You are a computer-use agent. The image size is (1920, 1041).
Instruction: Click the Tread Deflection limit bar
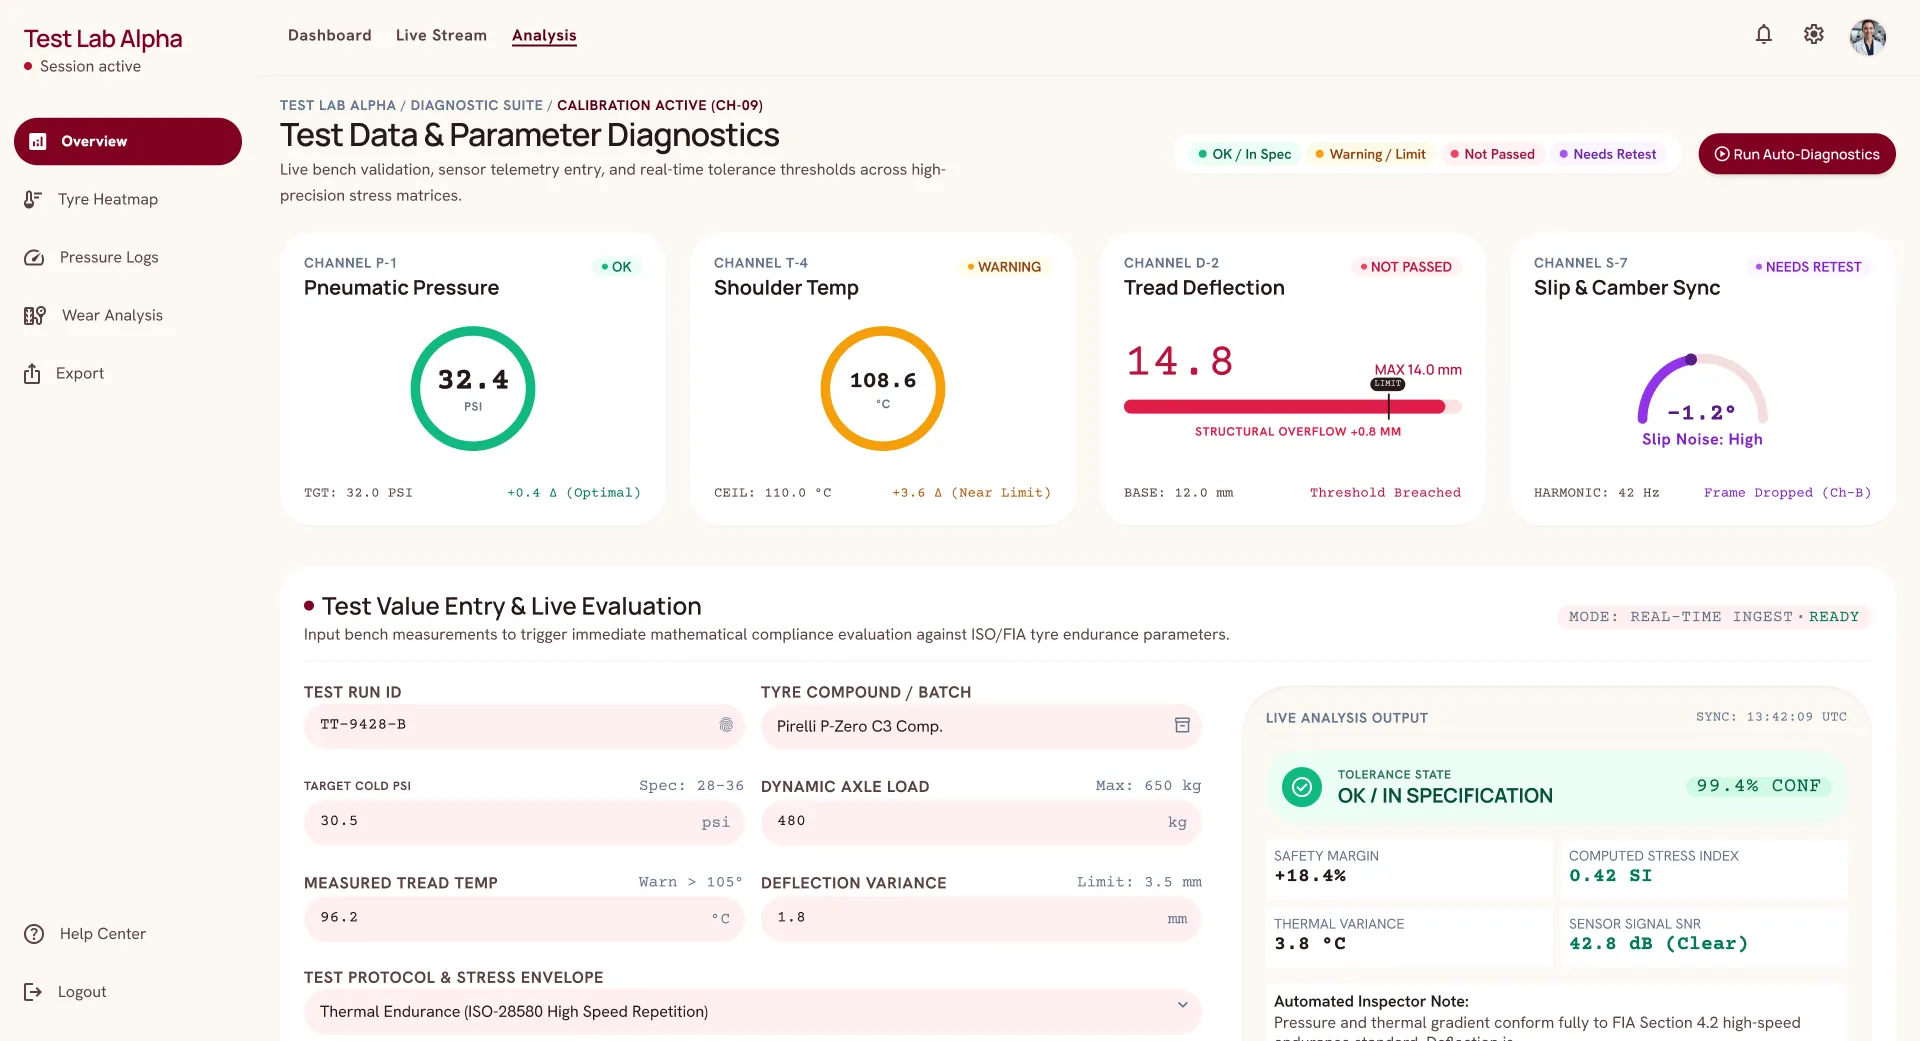click(1293, 407)
